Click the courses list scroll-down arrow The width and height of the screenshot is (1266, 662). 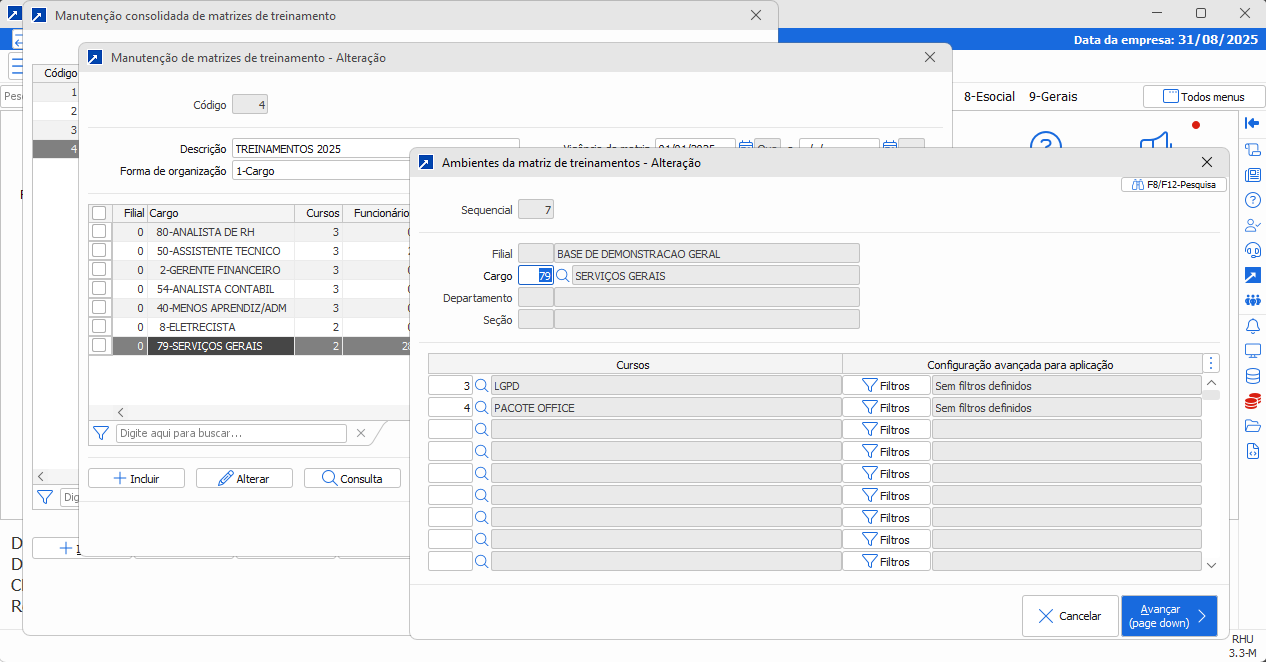[1211, 565]
